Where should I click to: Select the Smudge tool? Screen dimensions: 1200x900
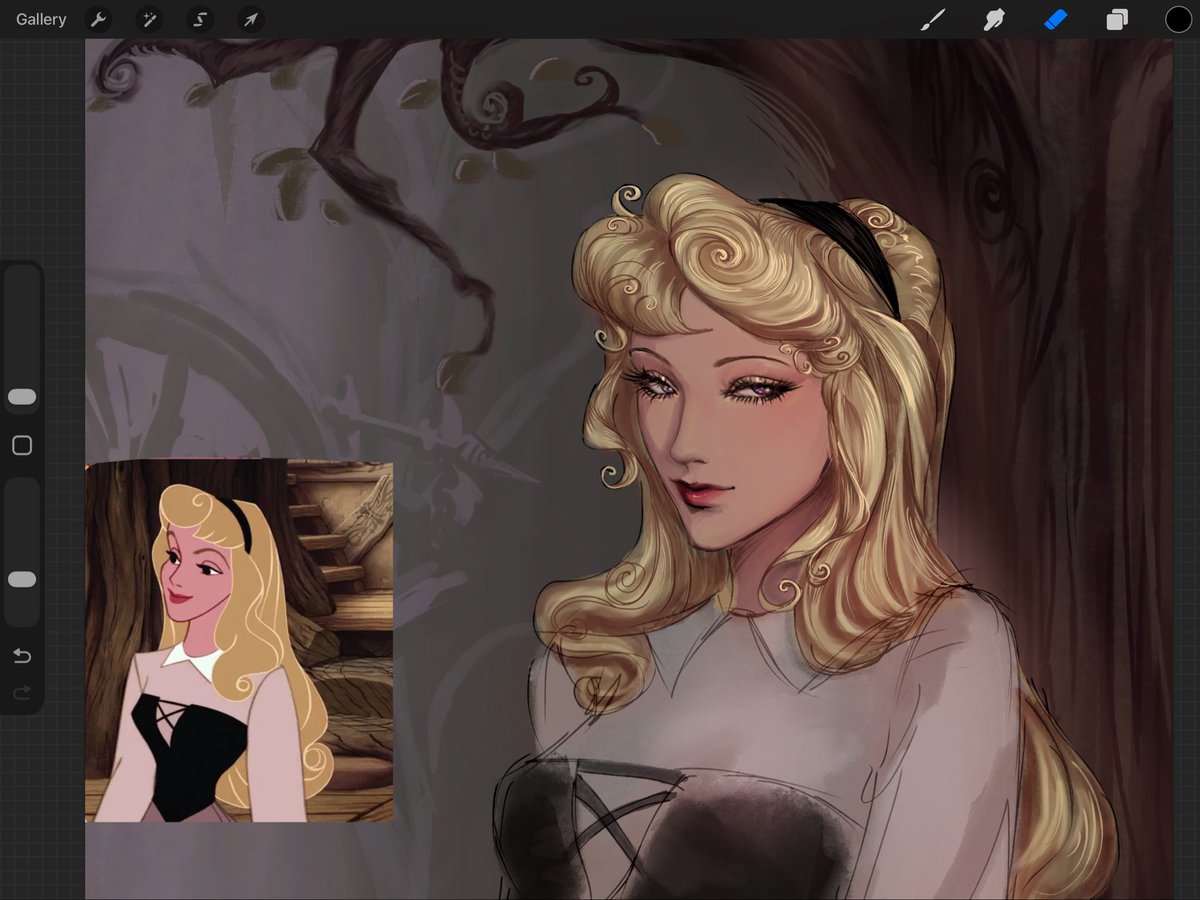point(994,19)
